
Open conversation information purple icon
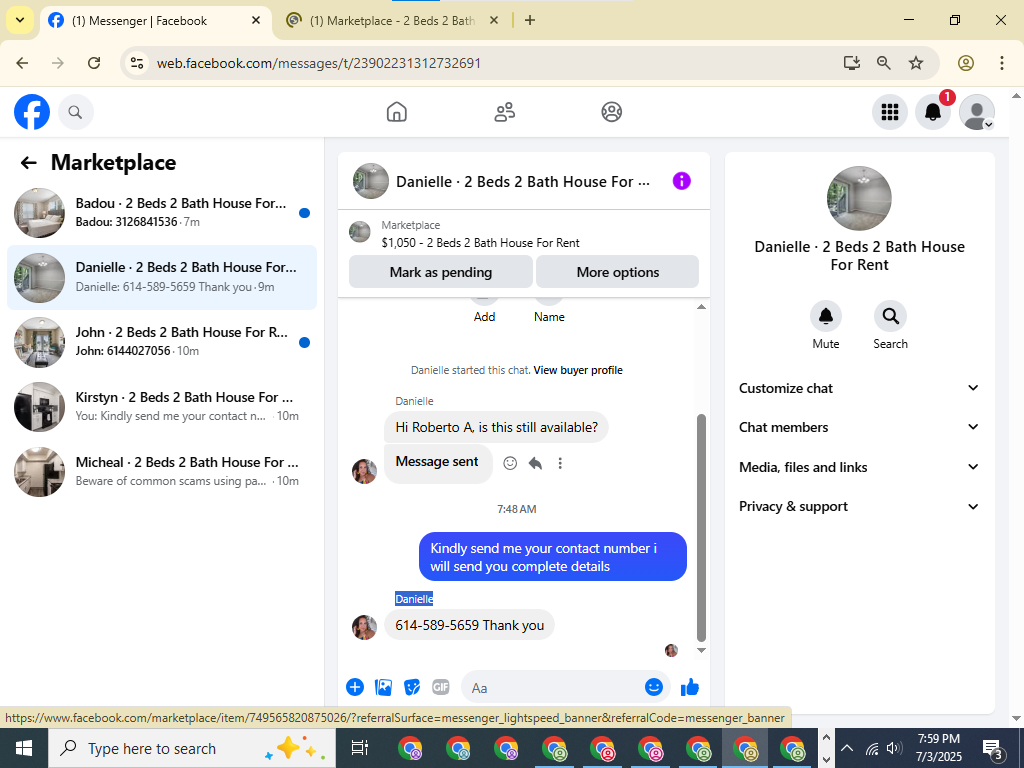681,181
